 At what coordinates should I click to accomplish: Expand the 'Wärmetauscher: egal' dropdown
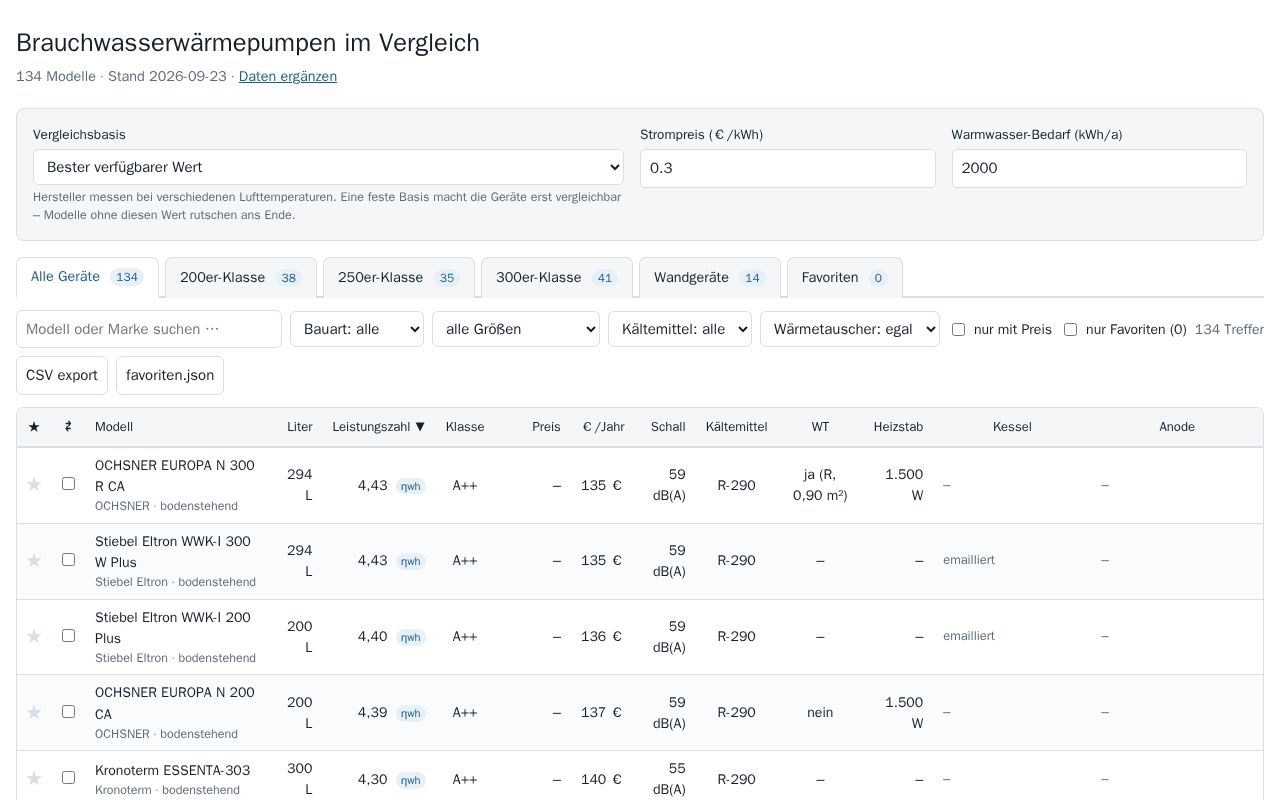[x=850, y=329]
